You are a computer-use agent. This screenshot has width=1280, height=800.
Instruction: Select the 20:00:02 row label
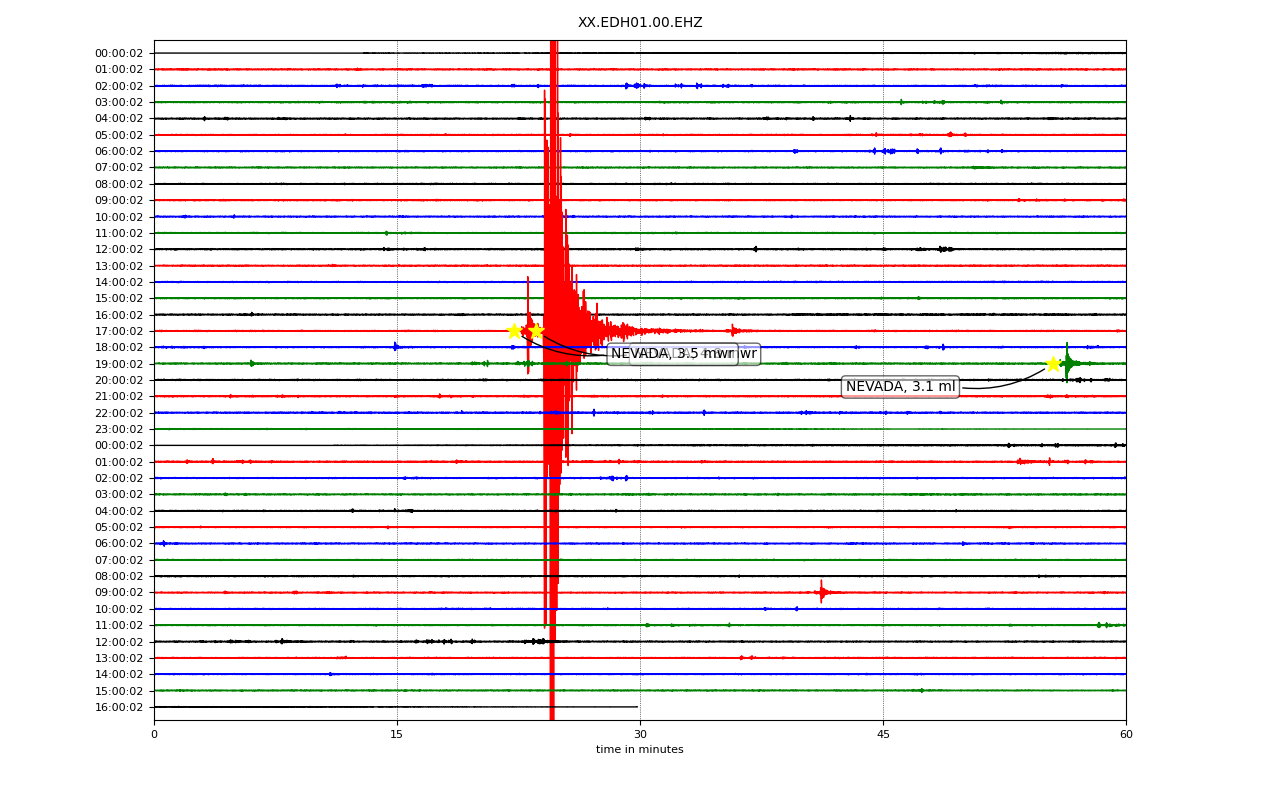point(119,380)
